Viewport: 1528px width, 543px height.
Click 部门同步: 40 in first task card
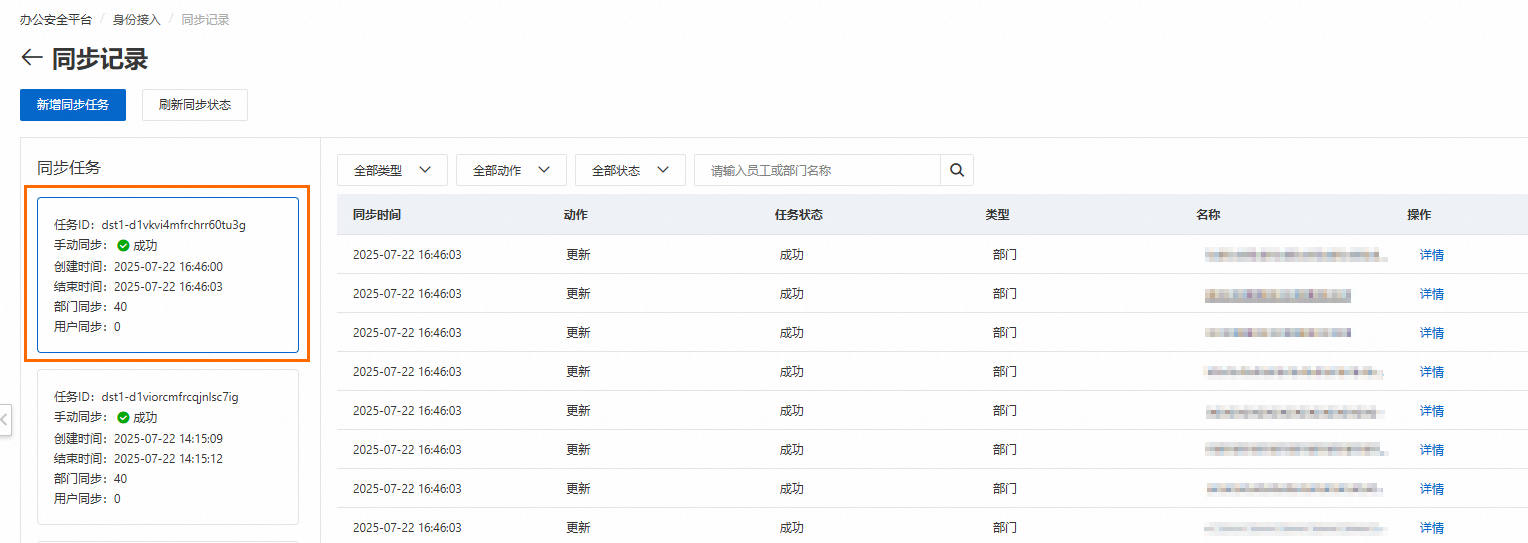[x=91, y=306]
